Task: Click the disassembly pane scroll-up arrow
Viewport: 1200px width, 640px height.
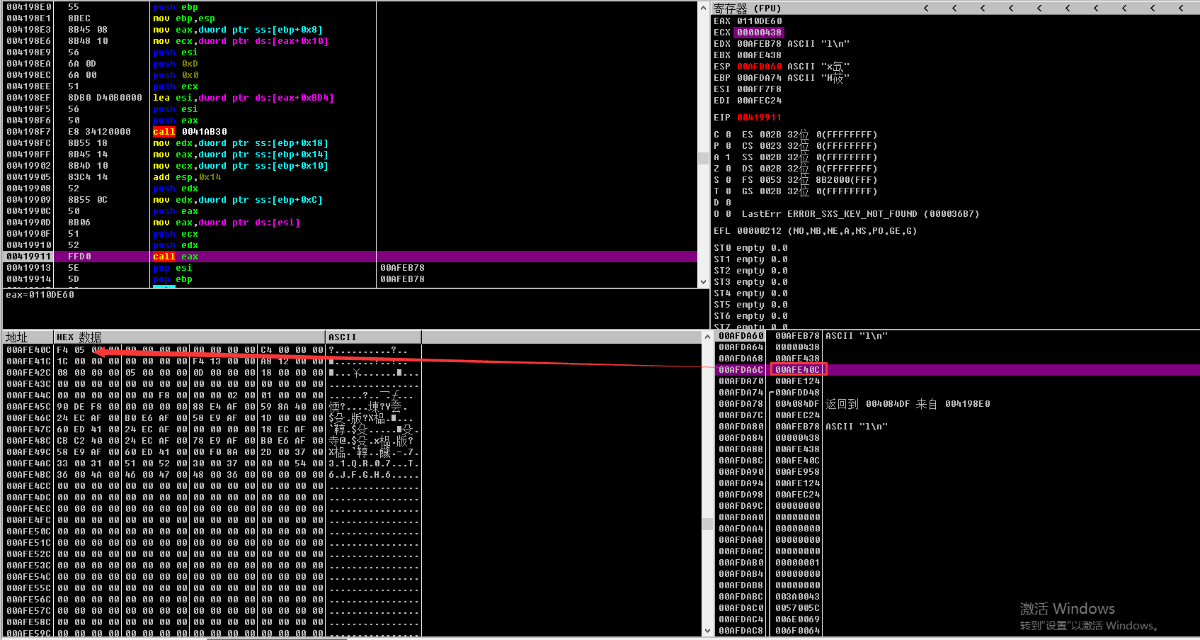Action: point(704,7)
